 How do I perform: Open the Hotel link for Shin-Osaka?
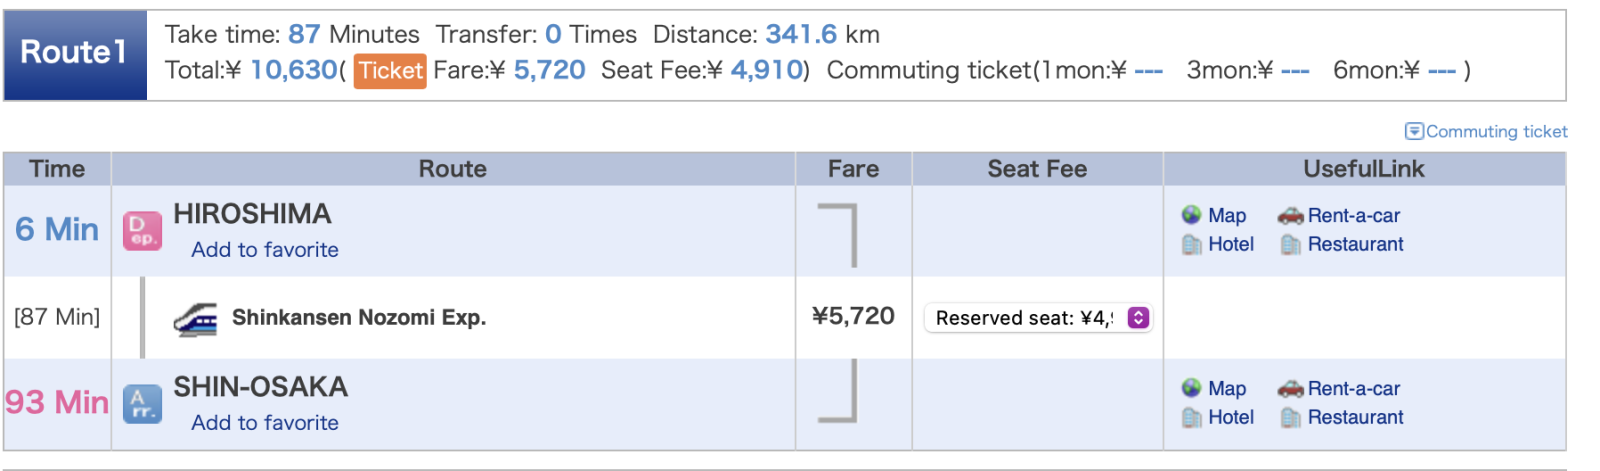[1231, 417]
